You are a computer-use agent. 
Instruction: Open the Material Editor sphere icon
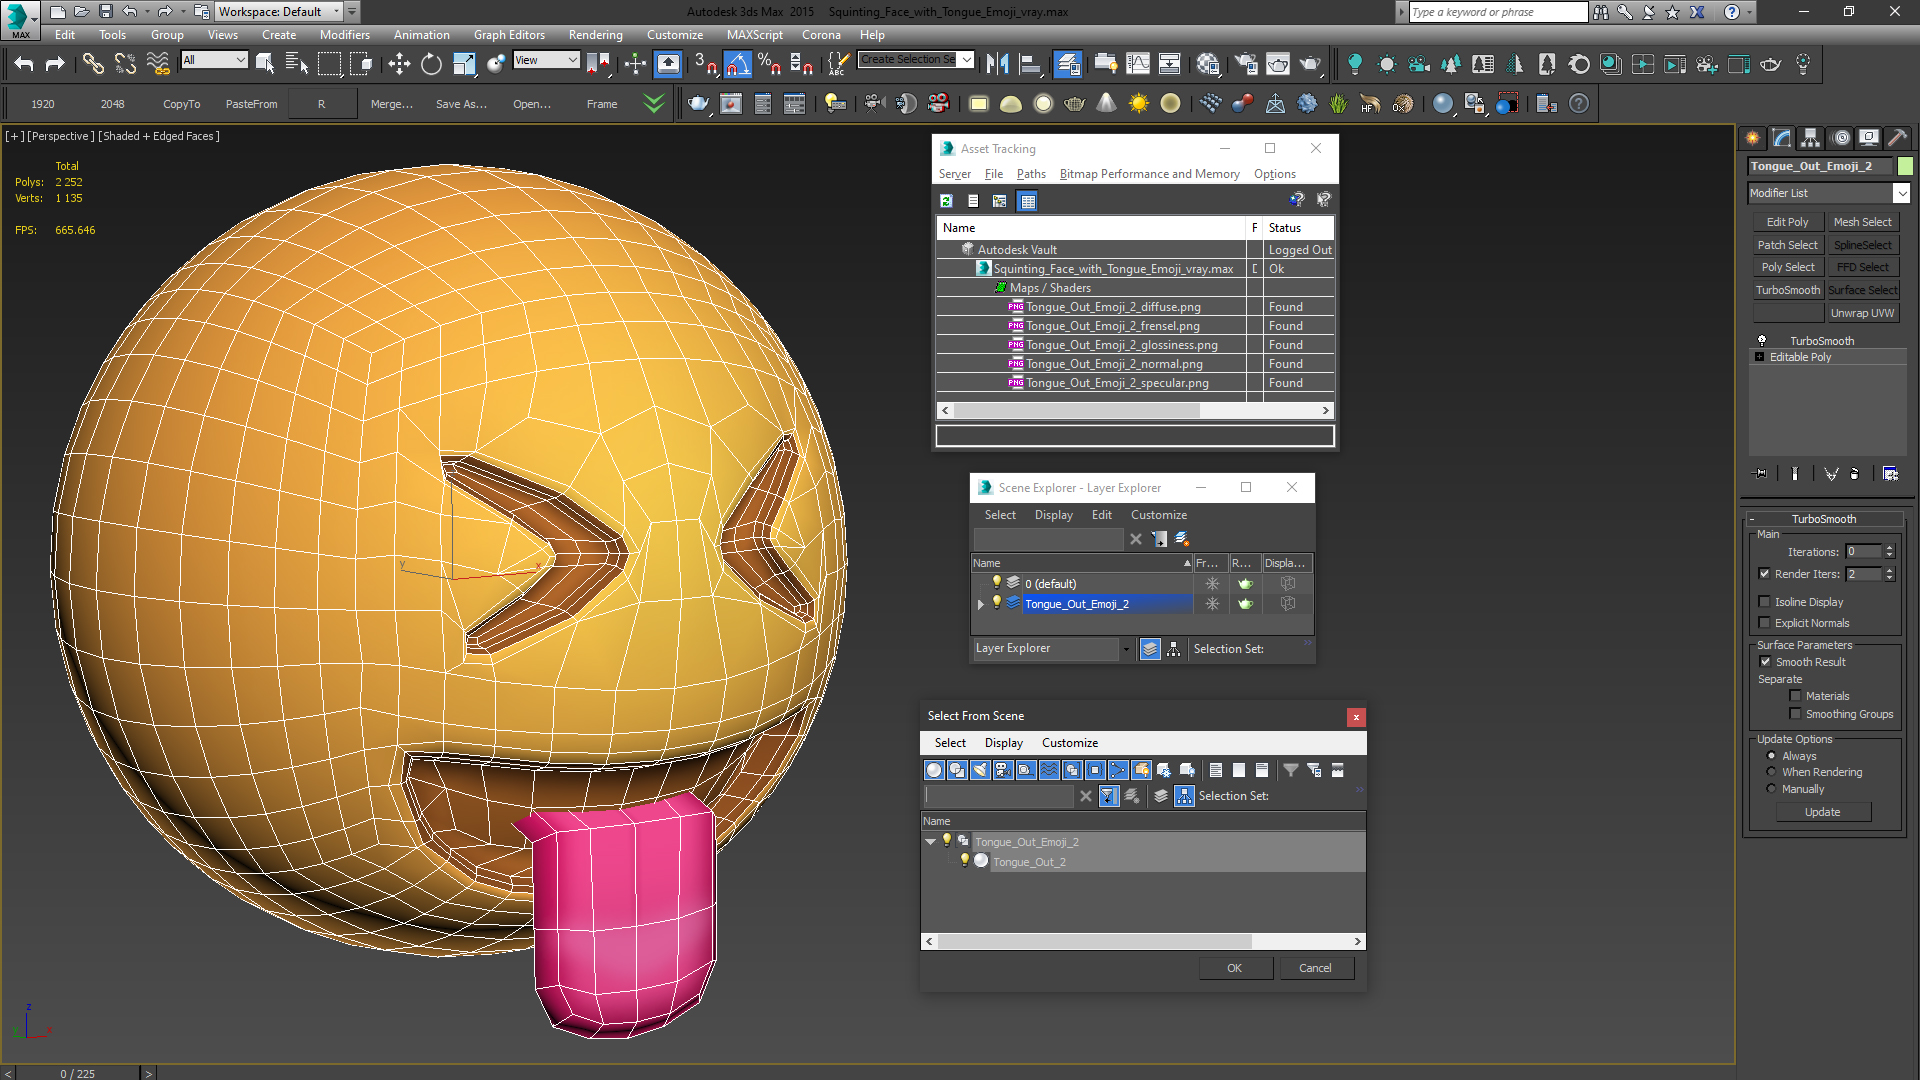(x=1208, y=64)
